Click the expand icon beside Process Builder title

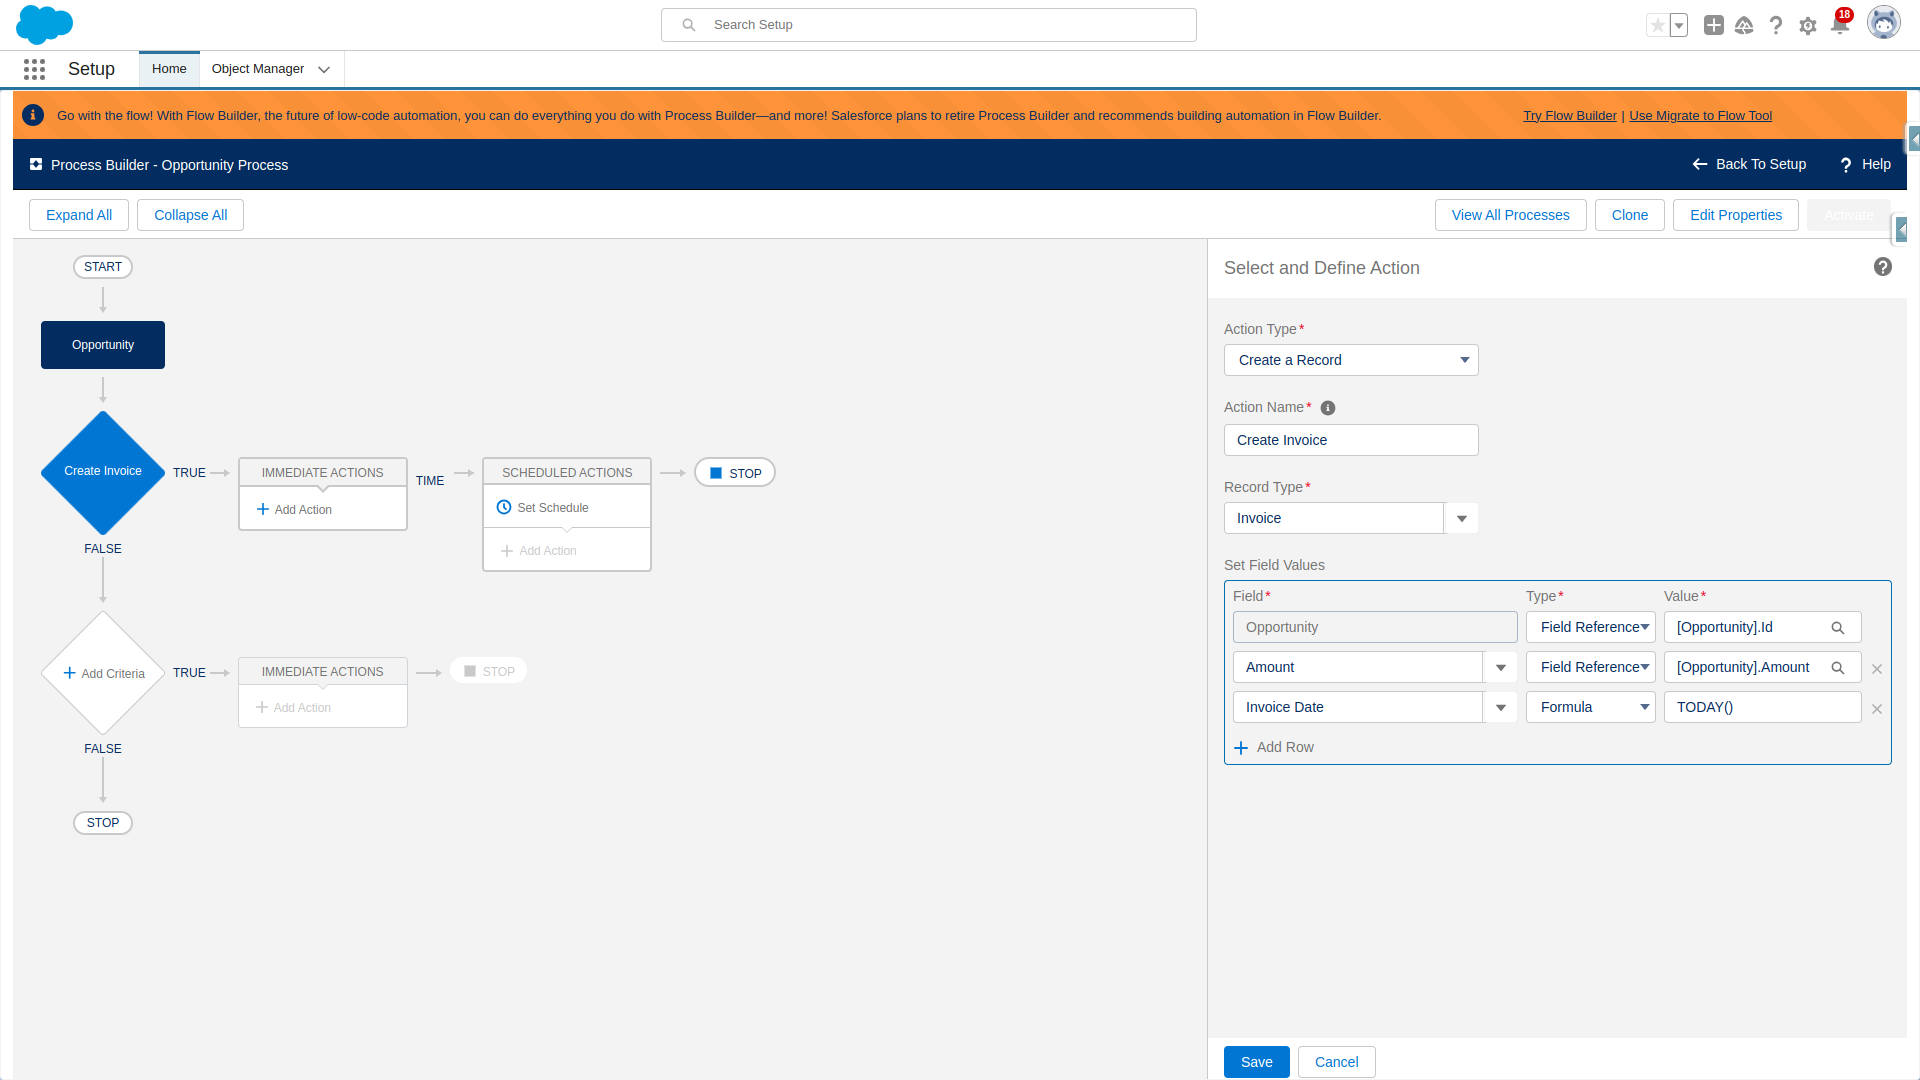coord(36,164)
